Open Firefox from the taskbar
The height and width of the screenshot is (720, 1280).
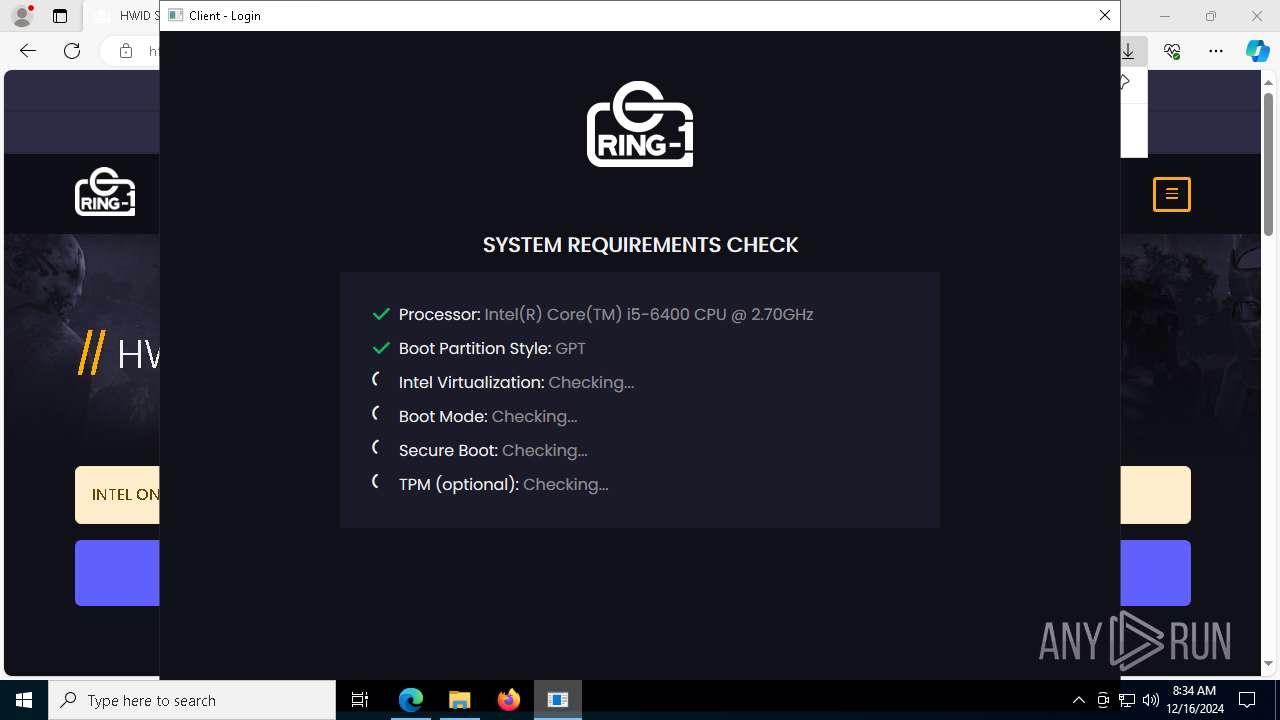coord(509,700)
